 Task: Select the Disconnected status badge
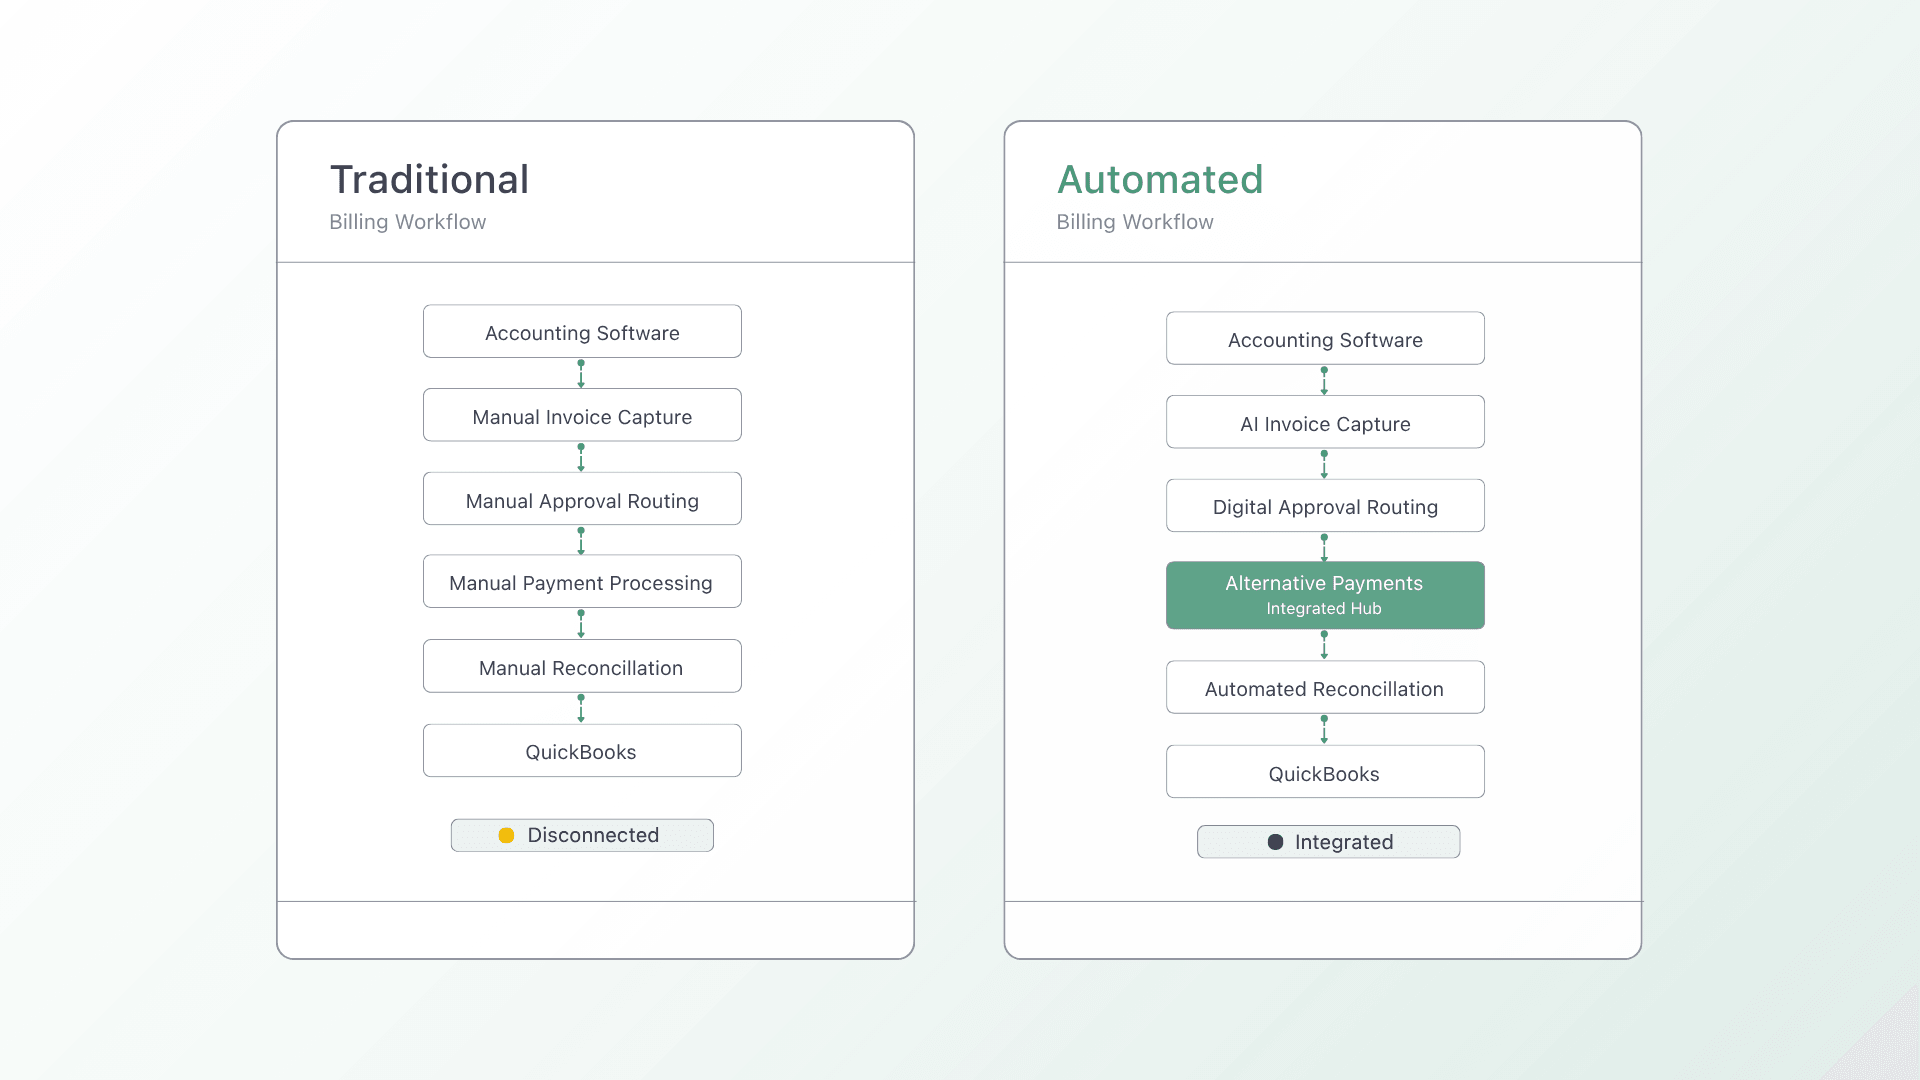tap(582, 835)
